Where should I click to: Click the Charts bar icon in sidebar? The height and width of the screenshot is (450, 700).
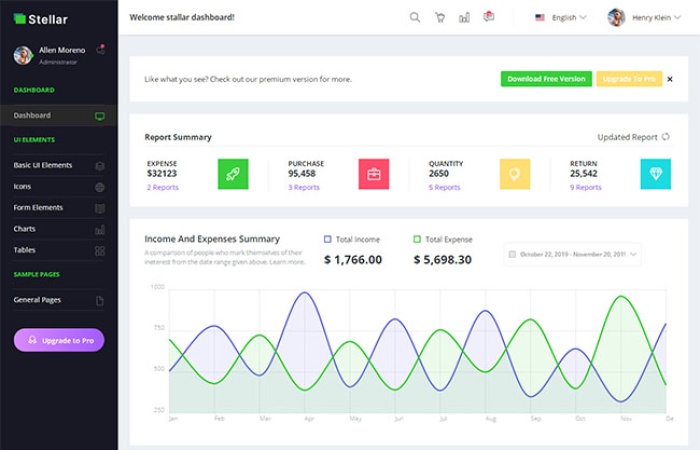(100, 229)
